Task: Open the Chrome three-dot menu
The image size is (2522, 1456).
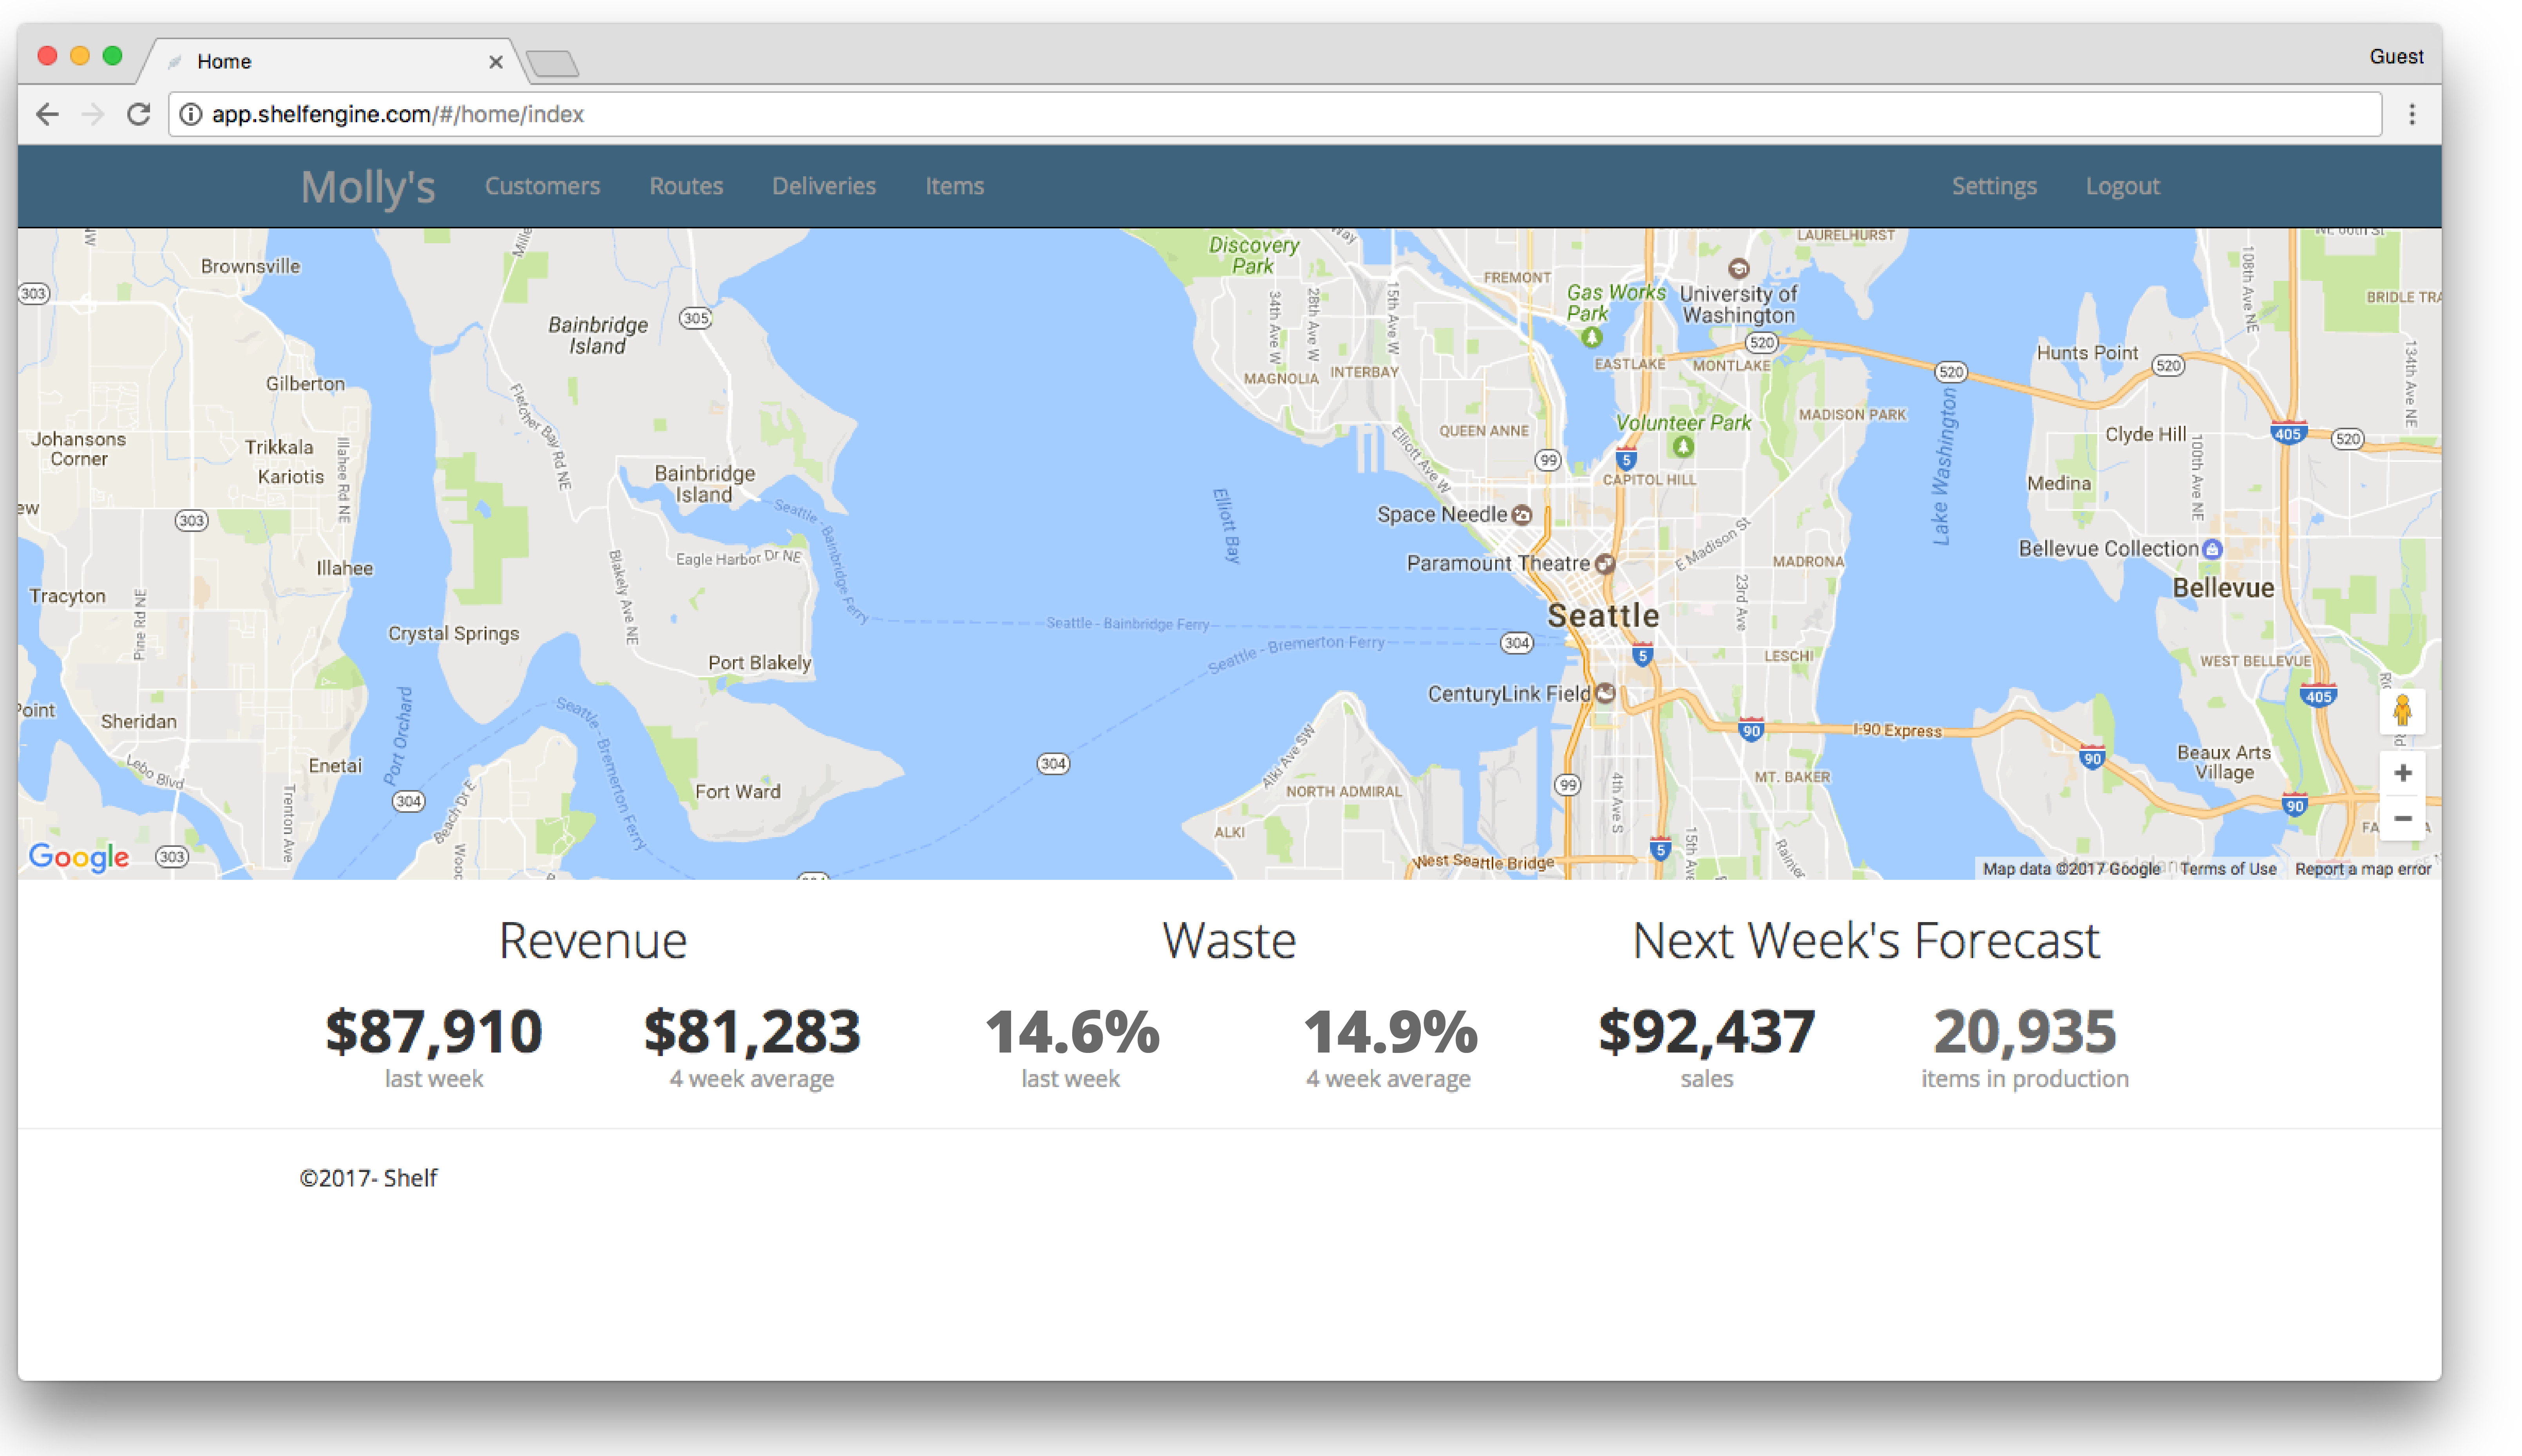Action: [2411, 114]
